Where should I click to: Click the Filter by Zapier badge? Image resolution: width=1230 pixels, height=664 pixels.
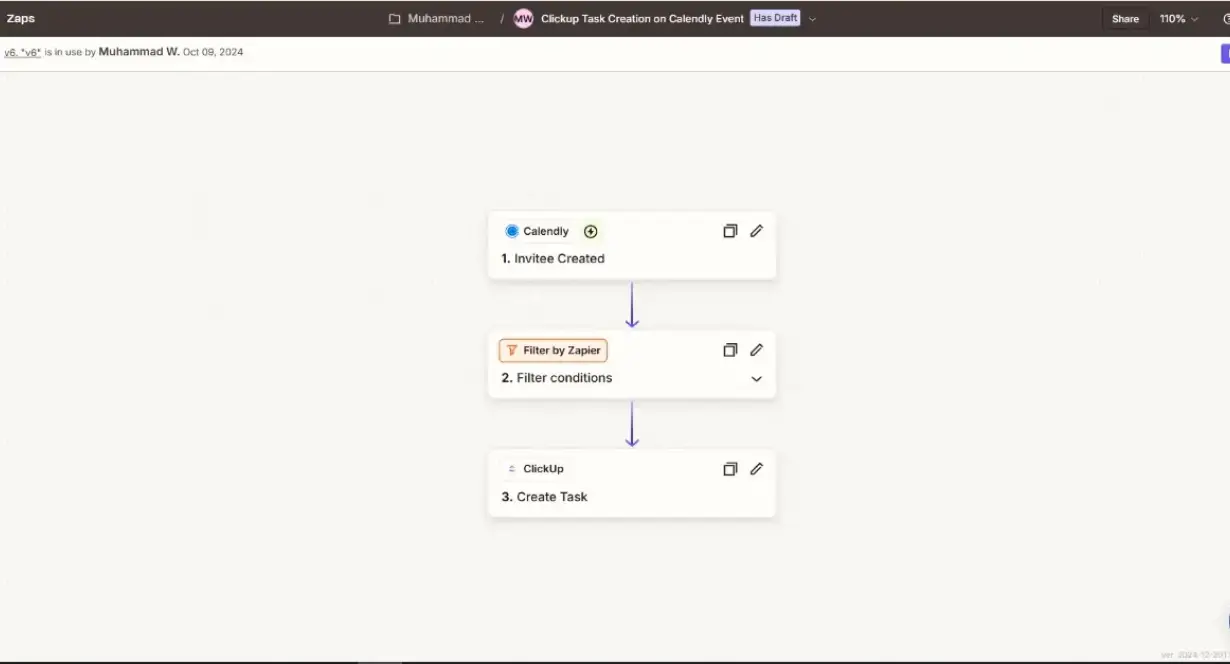[553, 350]
